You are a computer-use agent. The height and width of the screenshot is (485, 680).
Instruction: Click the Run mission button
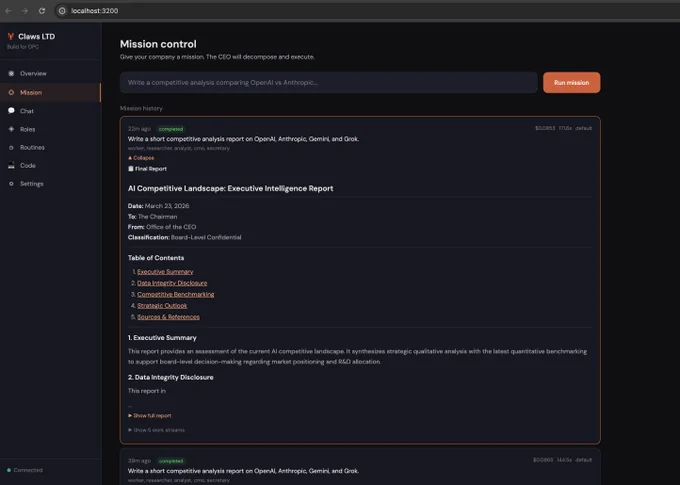click(572, 82)
